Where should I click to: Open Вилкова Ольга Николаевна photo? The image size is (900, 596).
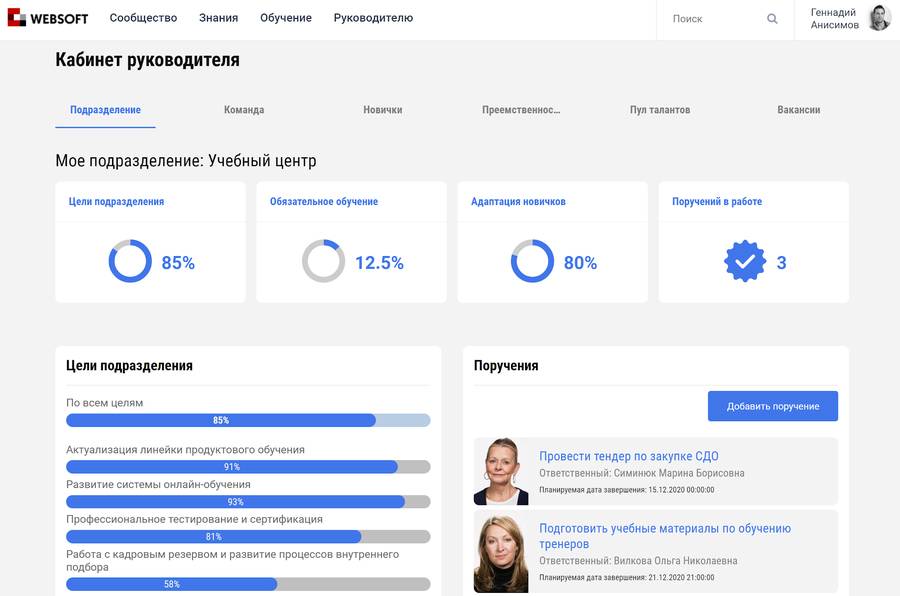(x=501, y=552)
